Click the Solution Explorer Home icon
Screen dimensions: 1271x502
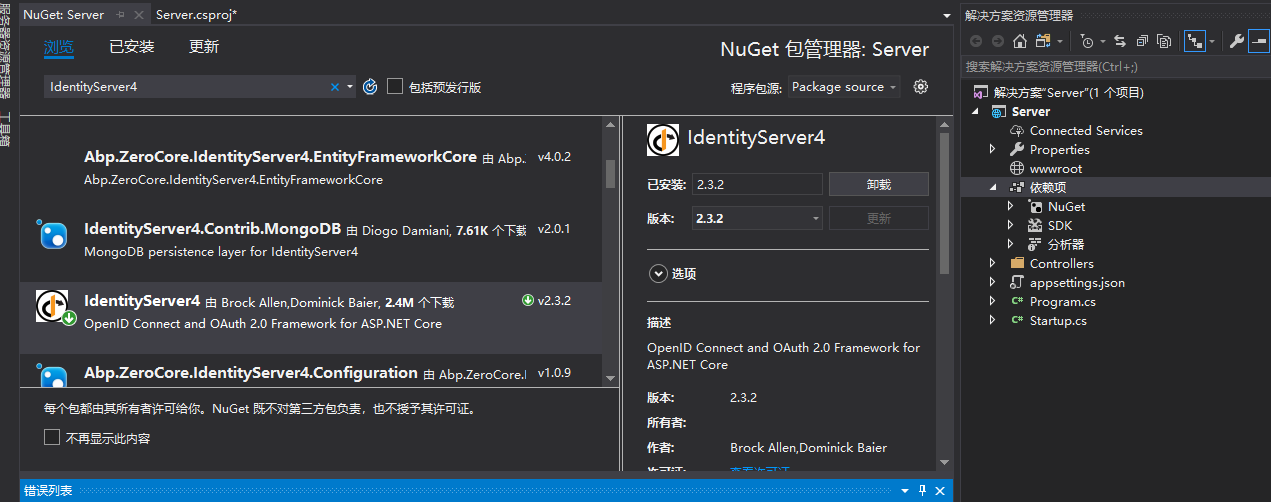1019,41
